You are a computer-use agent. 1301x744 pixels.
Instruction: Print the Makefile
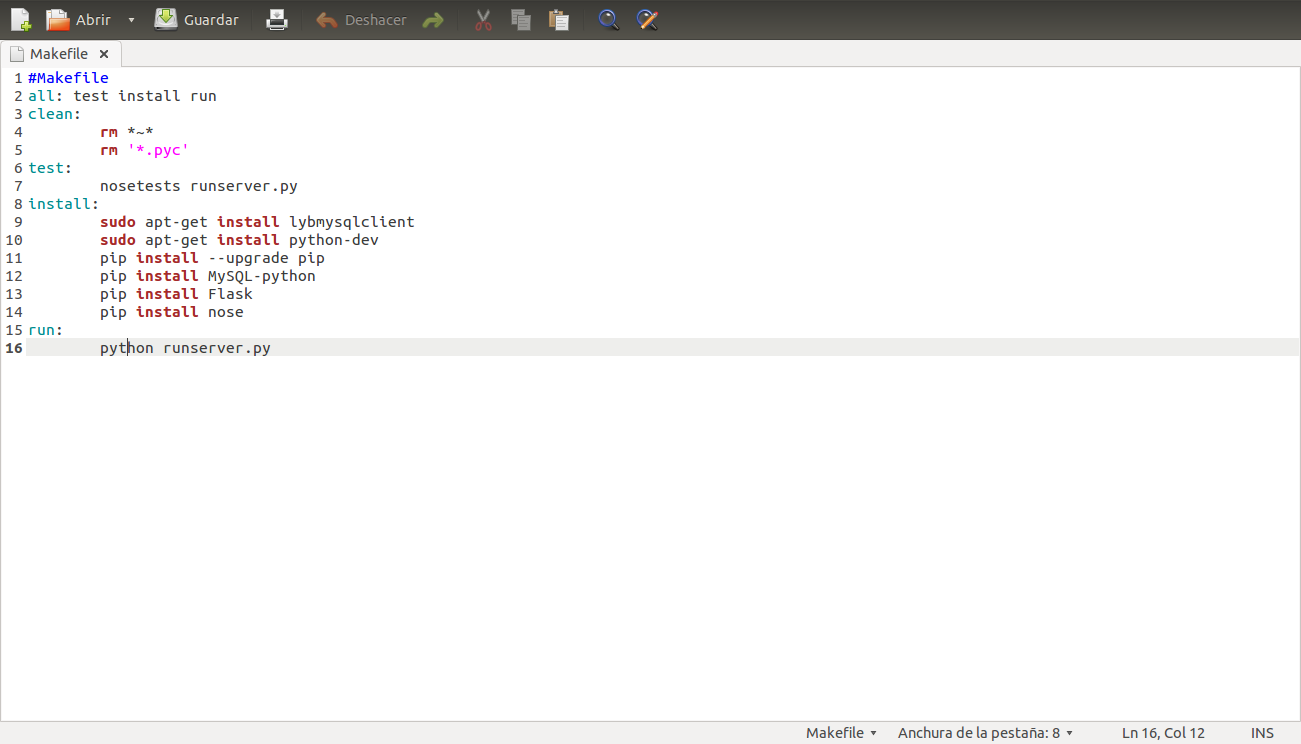click(x=277, y=19)
